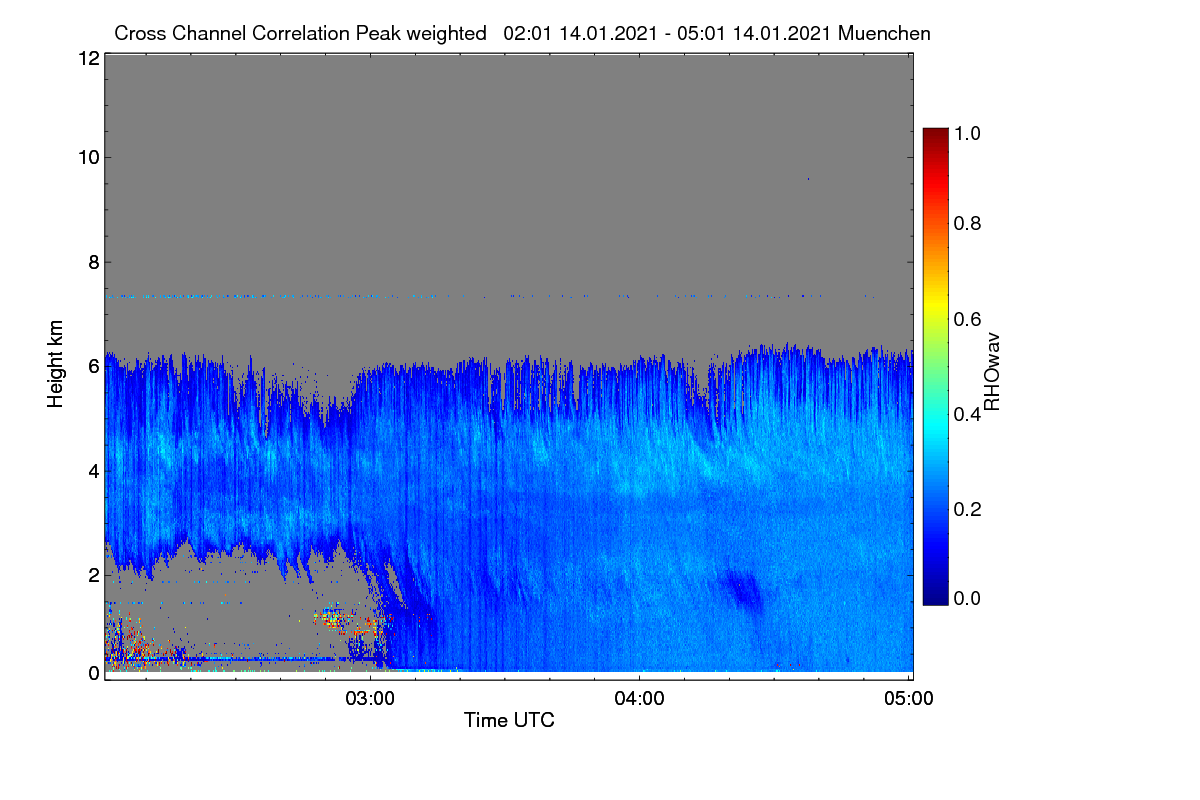The height and width of the screenshot is (800, 1200).
Task: Click the dark blue patch near 04:25 at 1.5 km
Action: [742, 590]
